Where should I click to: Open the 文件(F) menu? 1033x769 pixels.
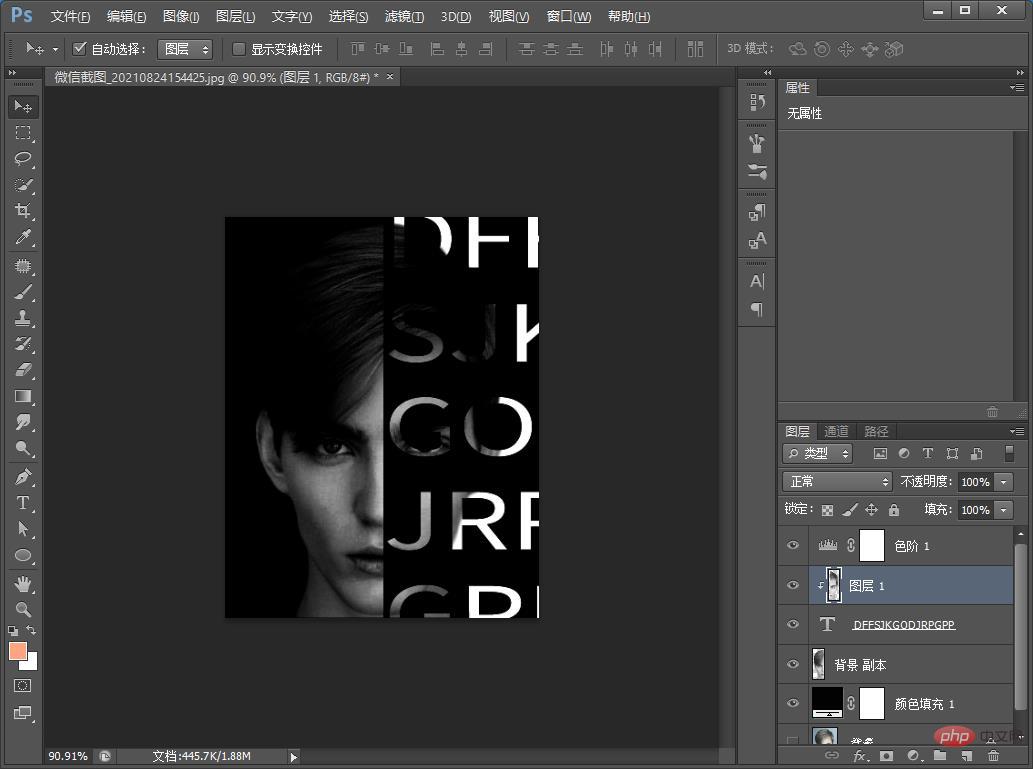pos(70,16)
